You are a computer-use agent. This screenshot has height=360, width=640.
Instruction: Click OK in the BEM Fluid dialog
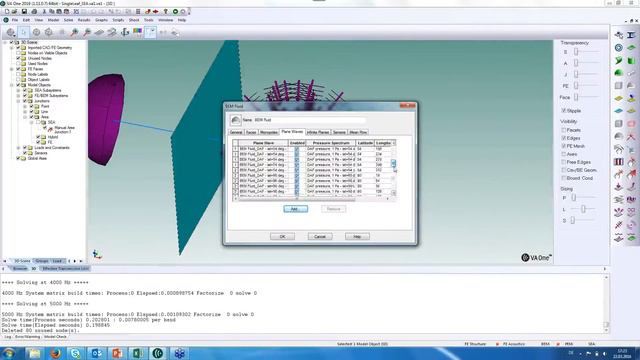click(x=282, y=237)
